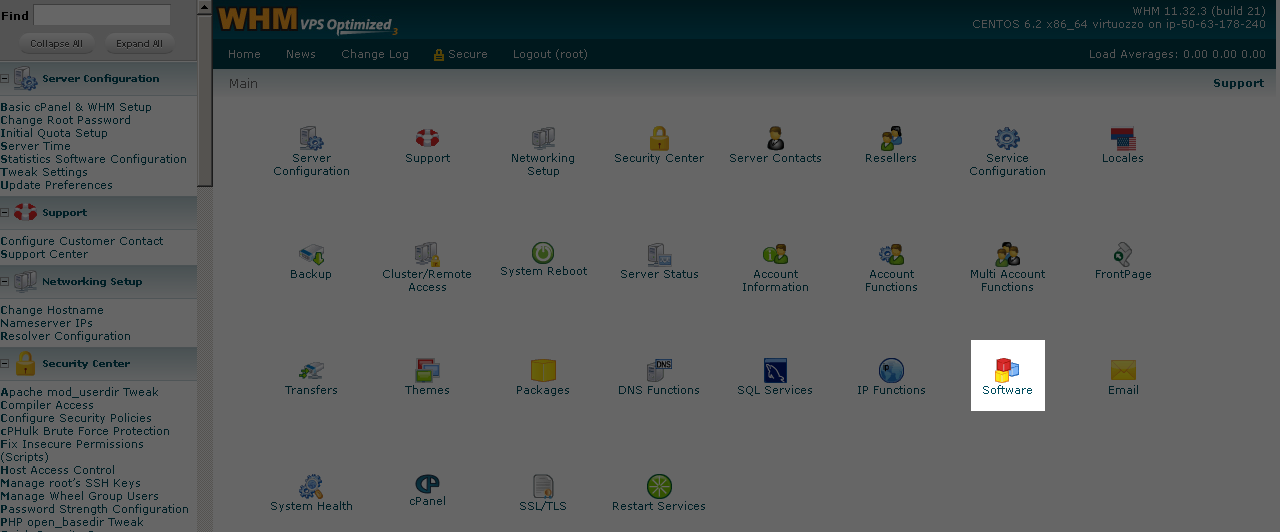Click the Collapse All button

point(56,43)
